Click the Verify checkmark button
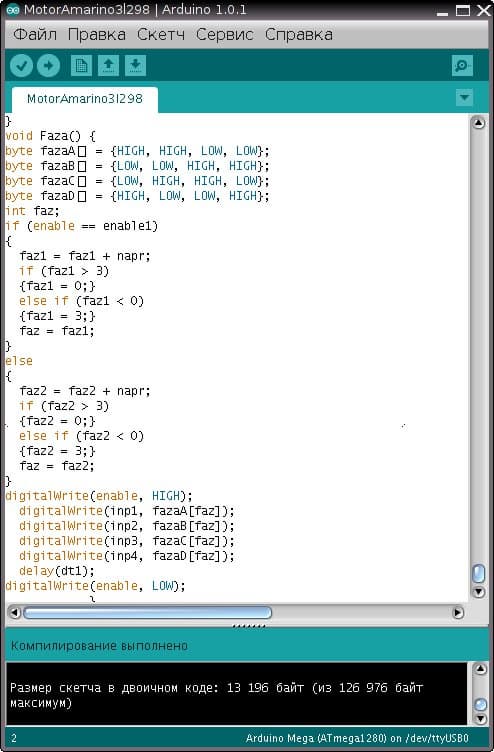The width and height of the screenshot is (494, 752). click(x=21, y=66)
